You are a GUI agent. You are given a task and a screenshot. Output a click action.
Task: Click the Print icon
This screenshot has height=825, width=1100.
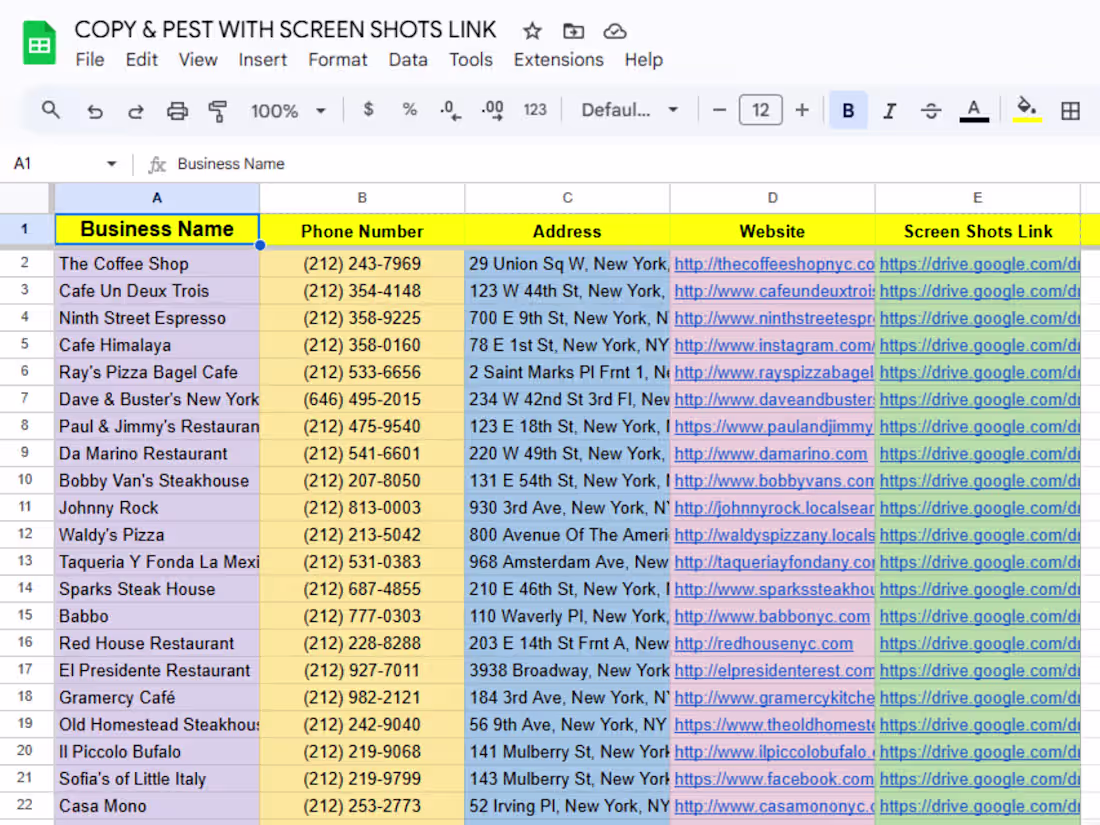pos(178,110)
